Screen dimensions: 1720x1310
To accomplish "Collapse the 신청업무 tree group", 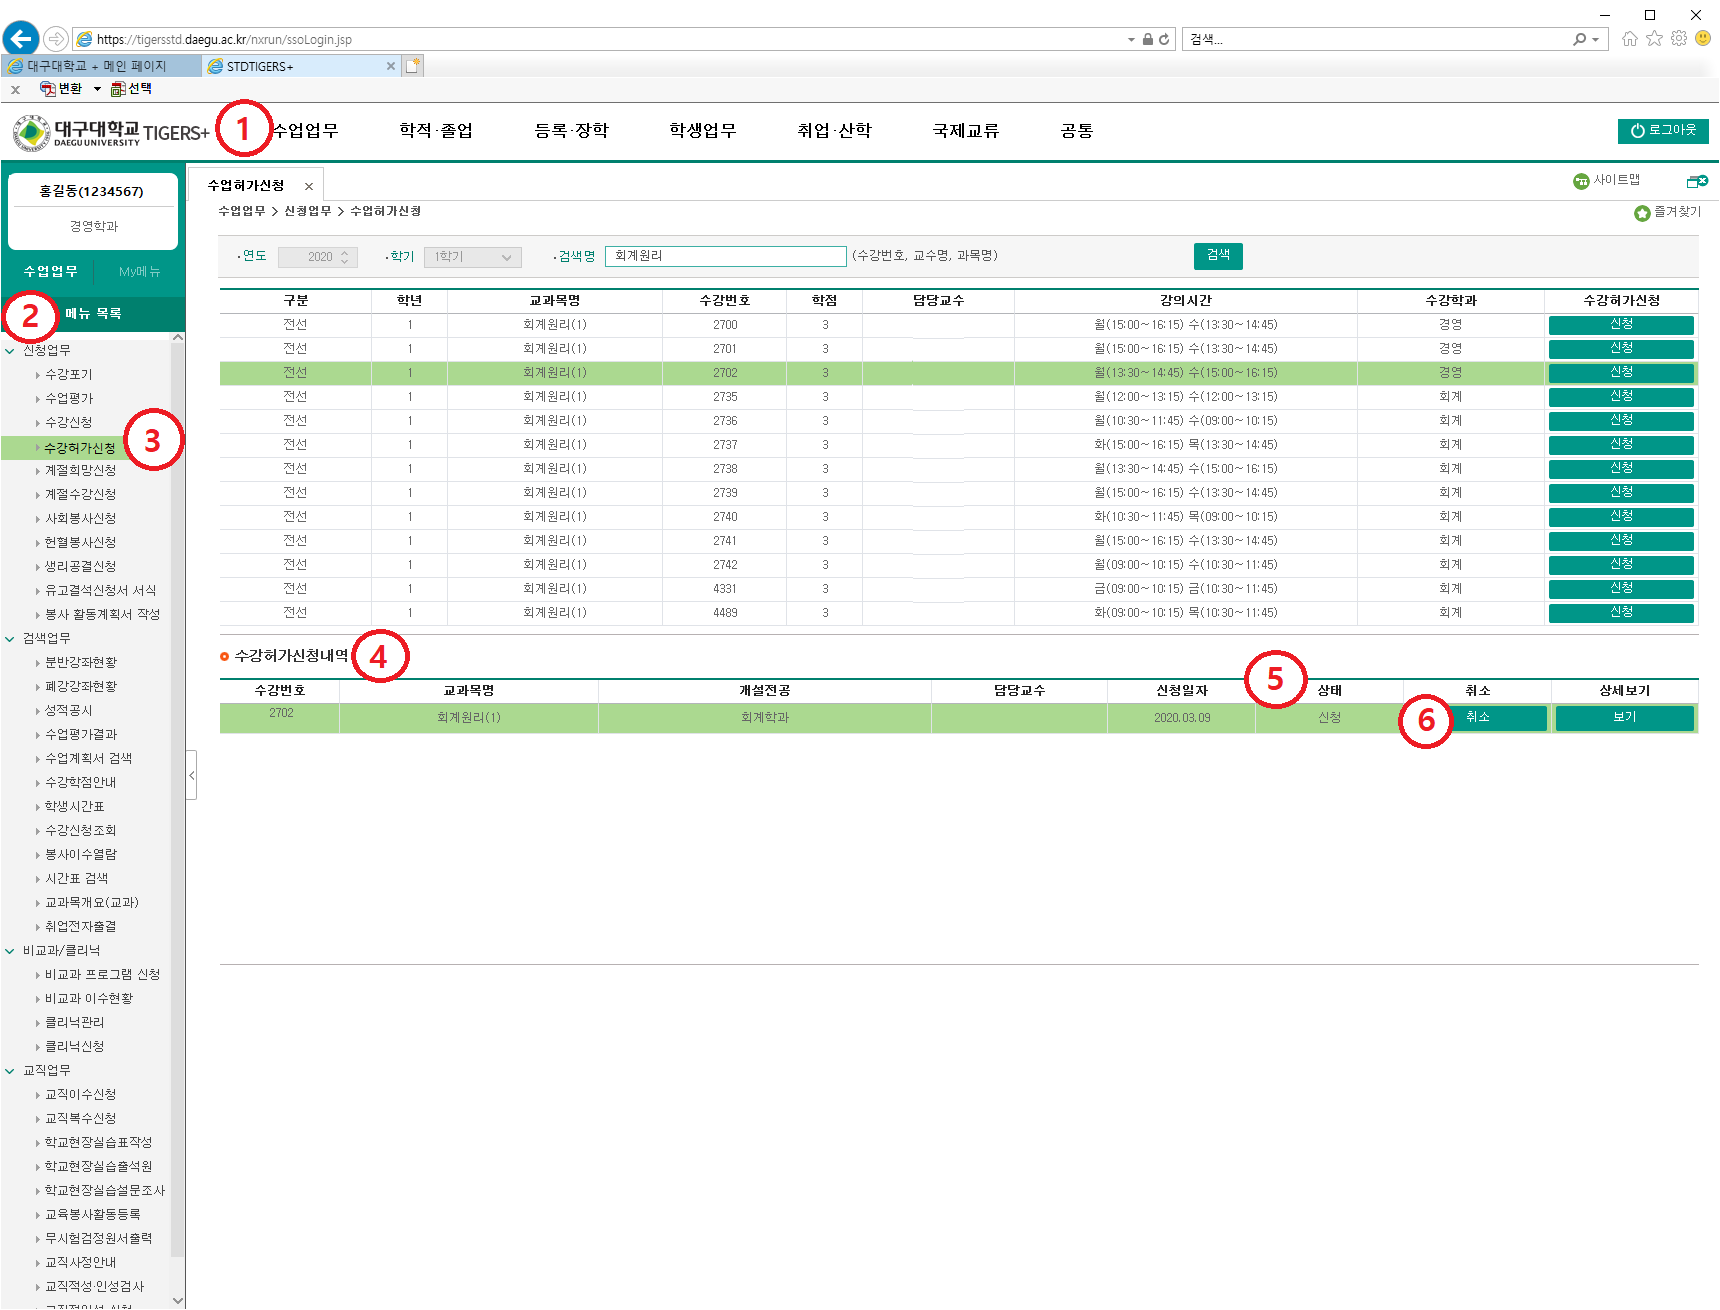I will click(x=10, y=351).
